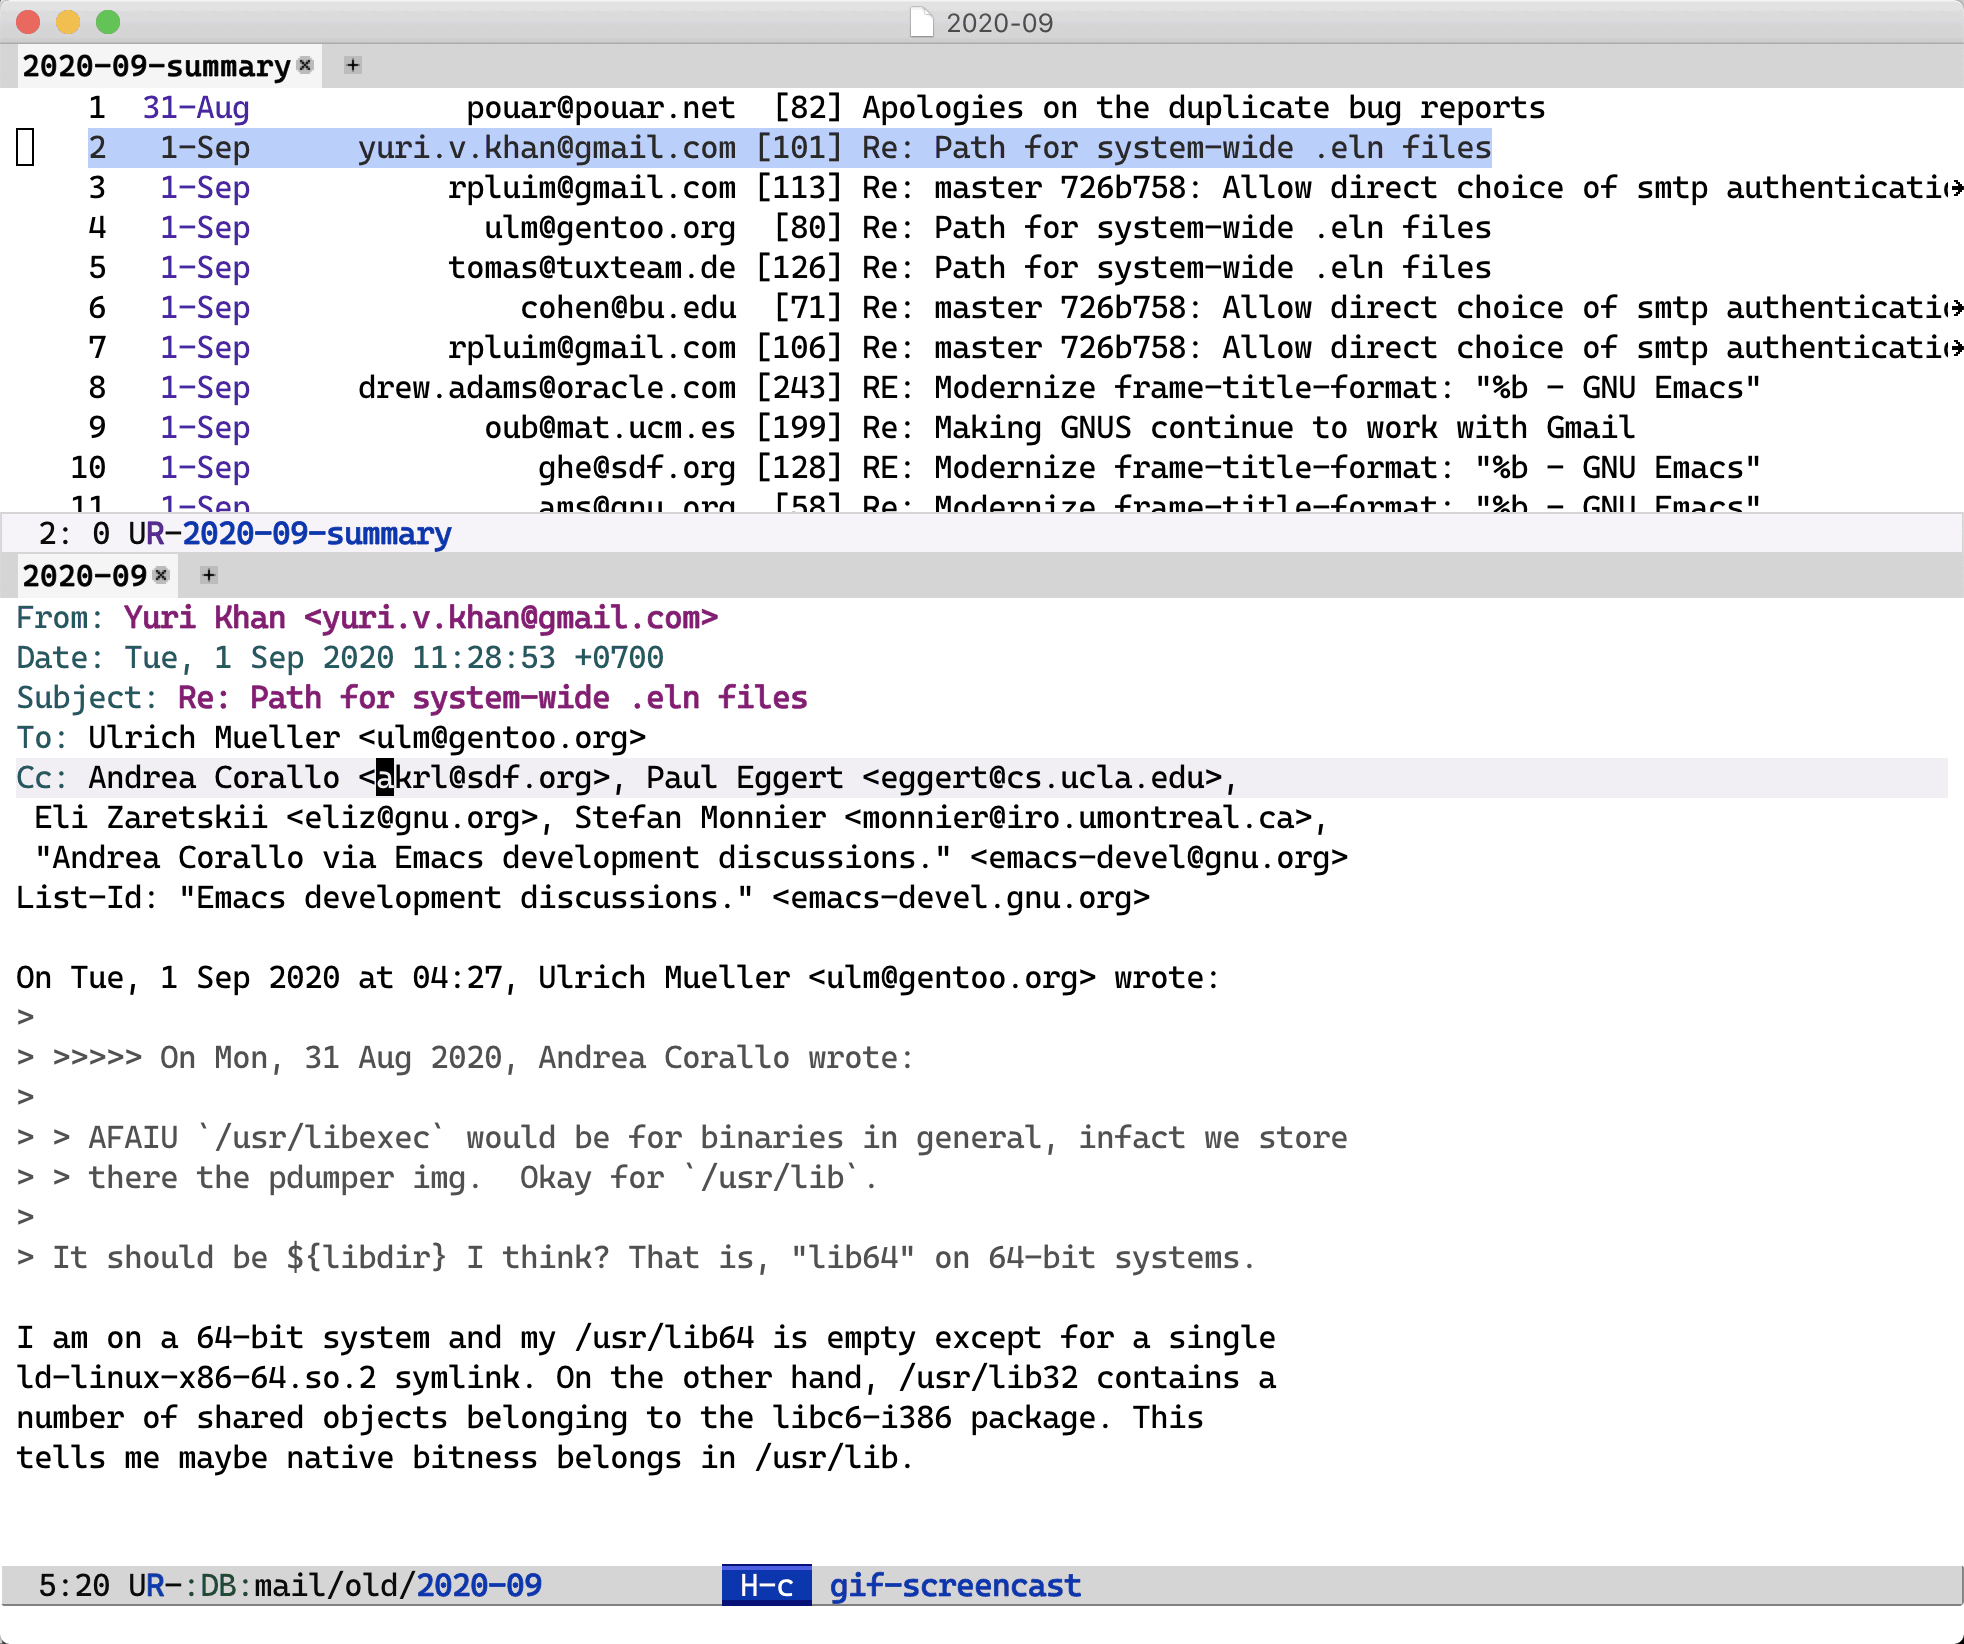
Task: Click 2020-09-summary buffer name in modeline
Action: (x=316, y=534)
